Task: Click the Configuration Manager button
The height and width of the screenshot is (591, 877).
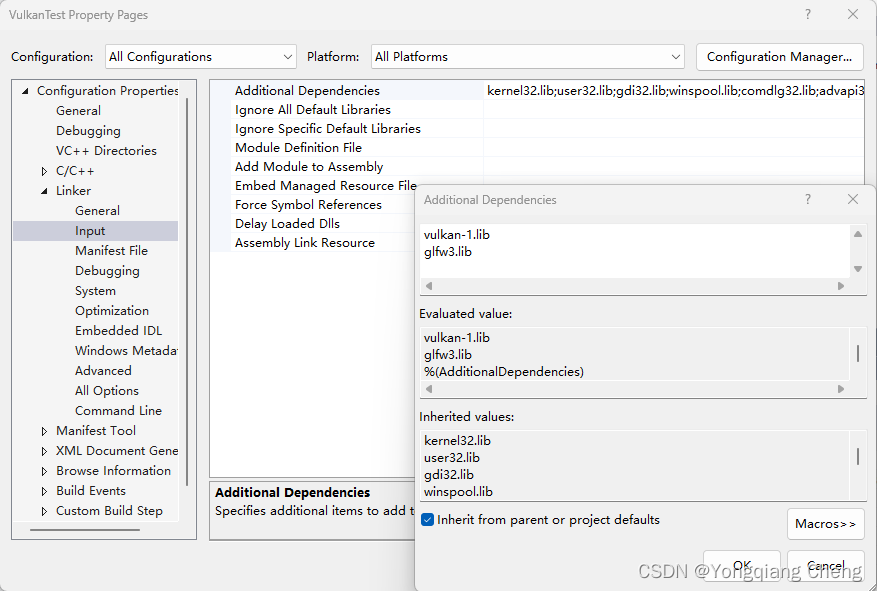Action: (x=779, y=56)
